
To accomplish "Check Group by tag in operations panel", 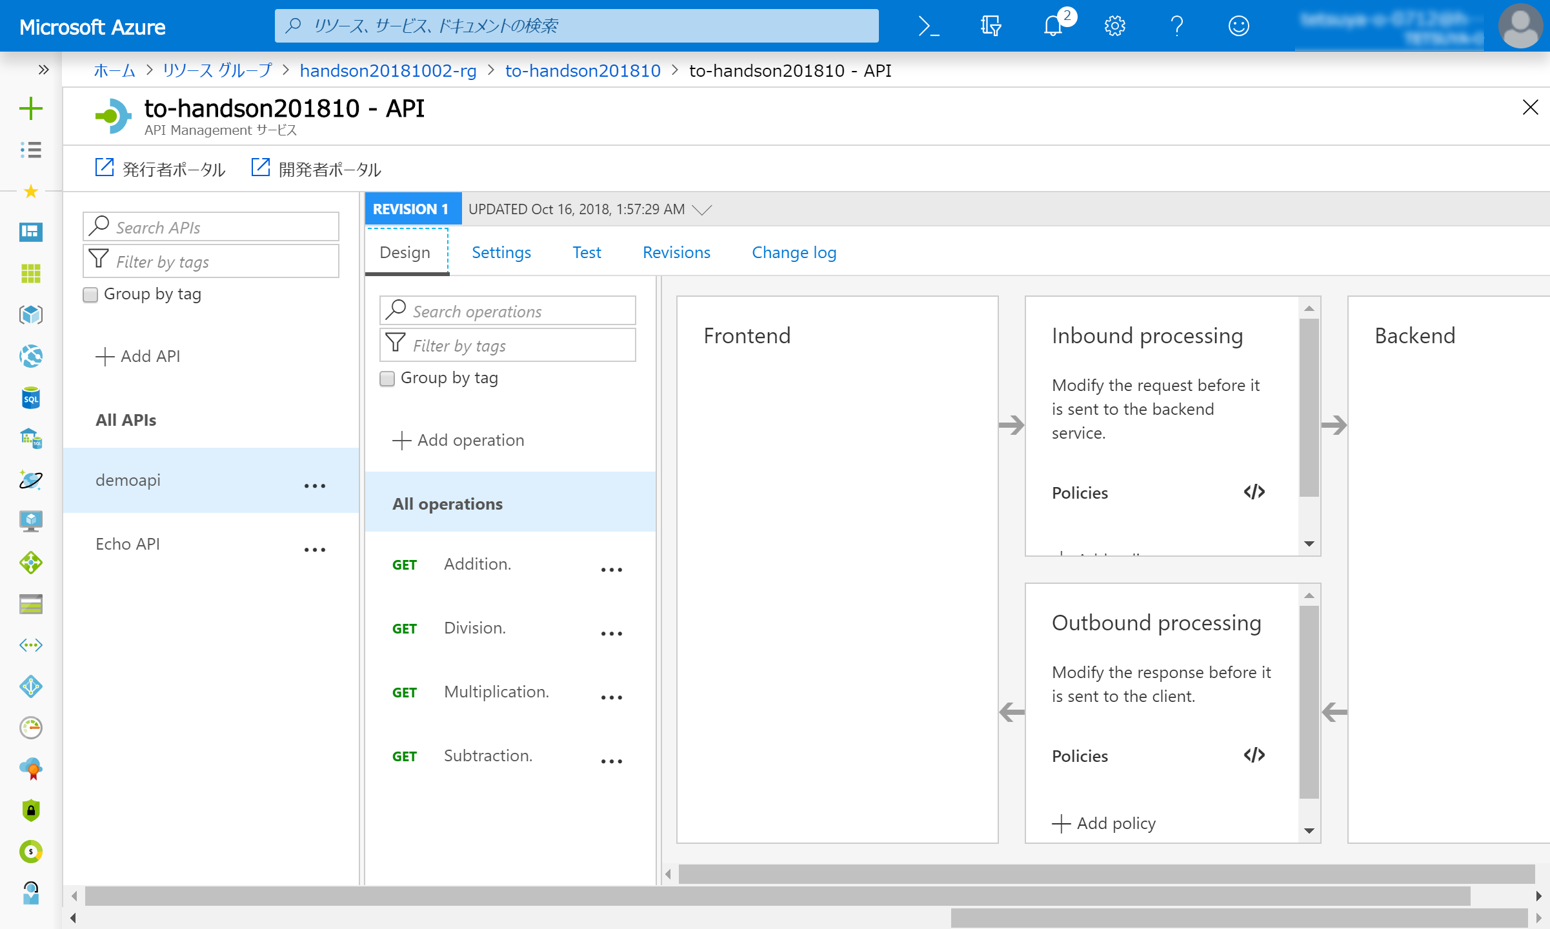I will coord(387,378).
